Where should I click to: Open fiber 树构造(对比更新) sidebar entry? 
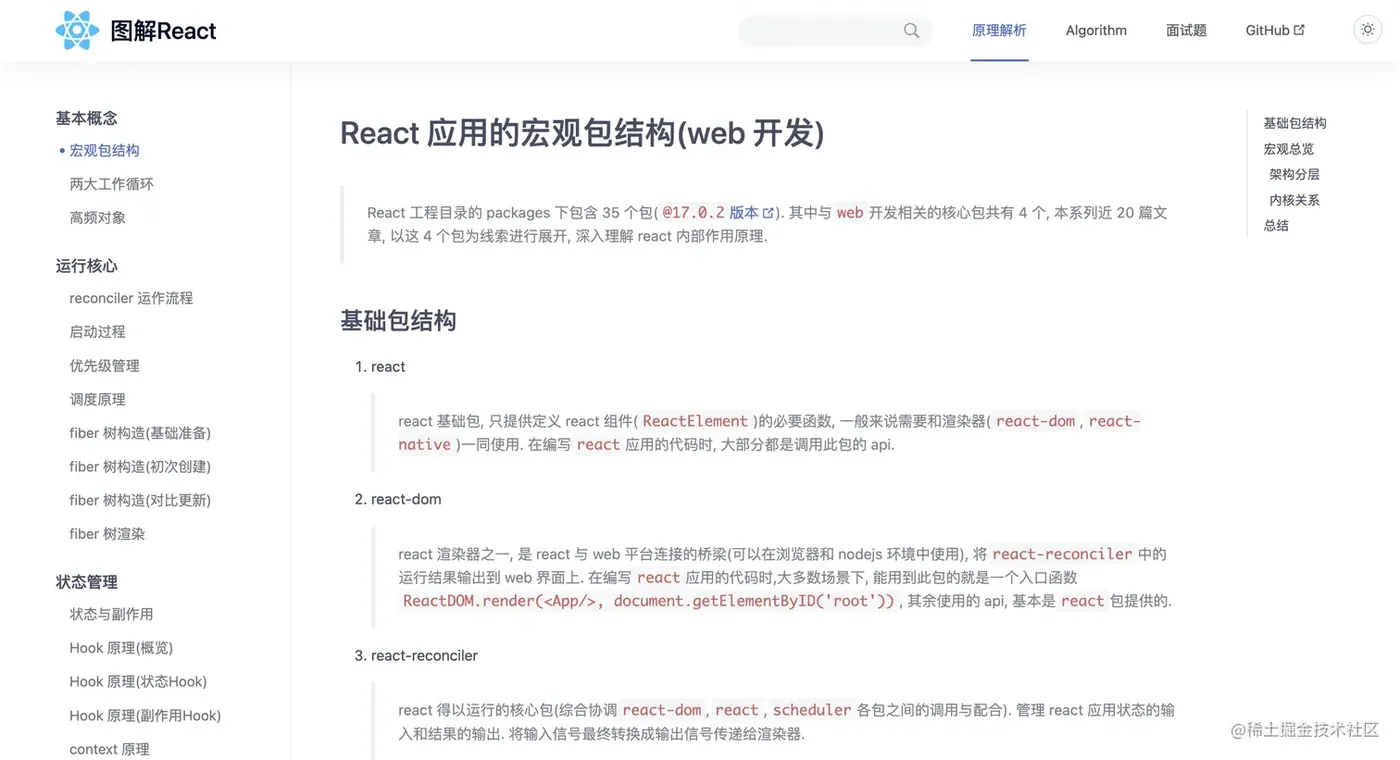pos(140,500)
